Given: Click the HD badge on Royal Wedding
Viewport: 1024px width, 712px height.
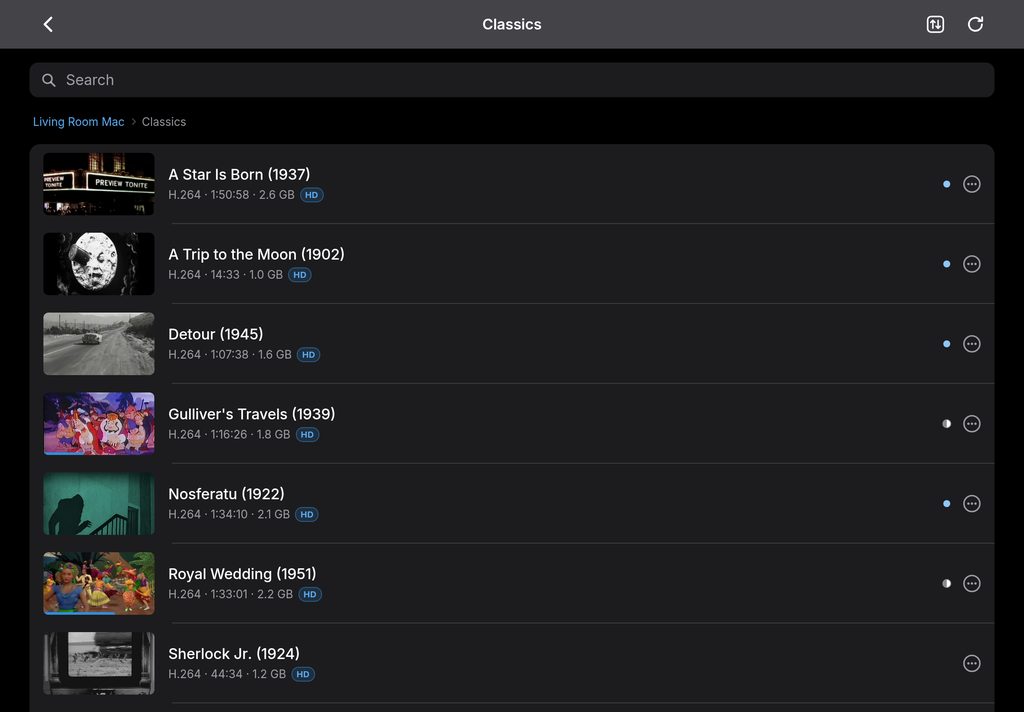Looking at the screenshot, I should tap(310, 594).
